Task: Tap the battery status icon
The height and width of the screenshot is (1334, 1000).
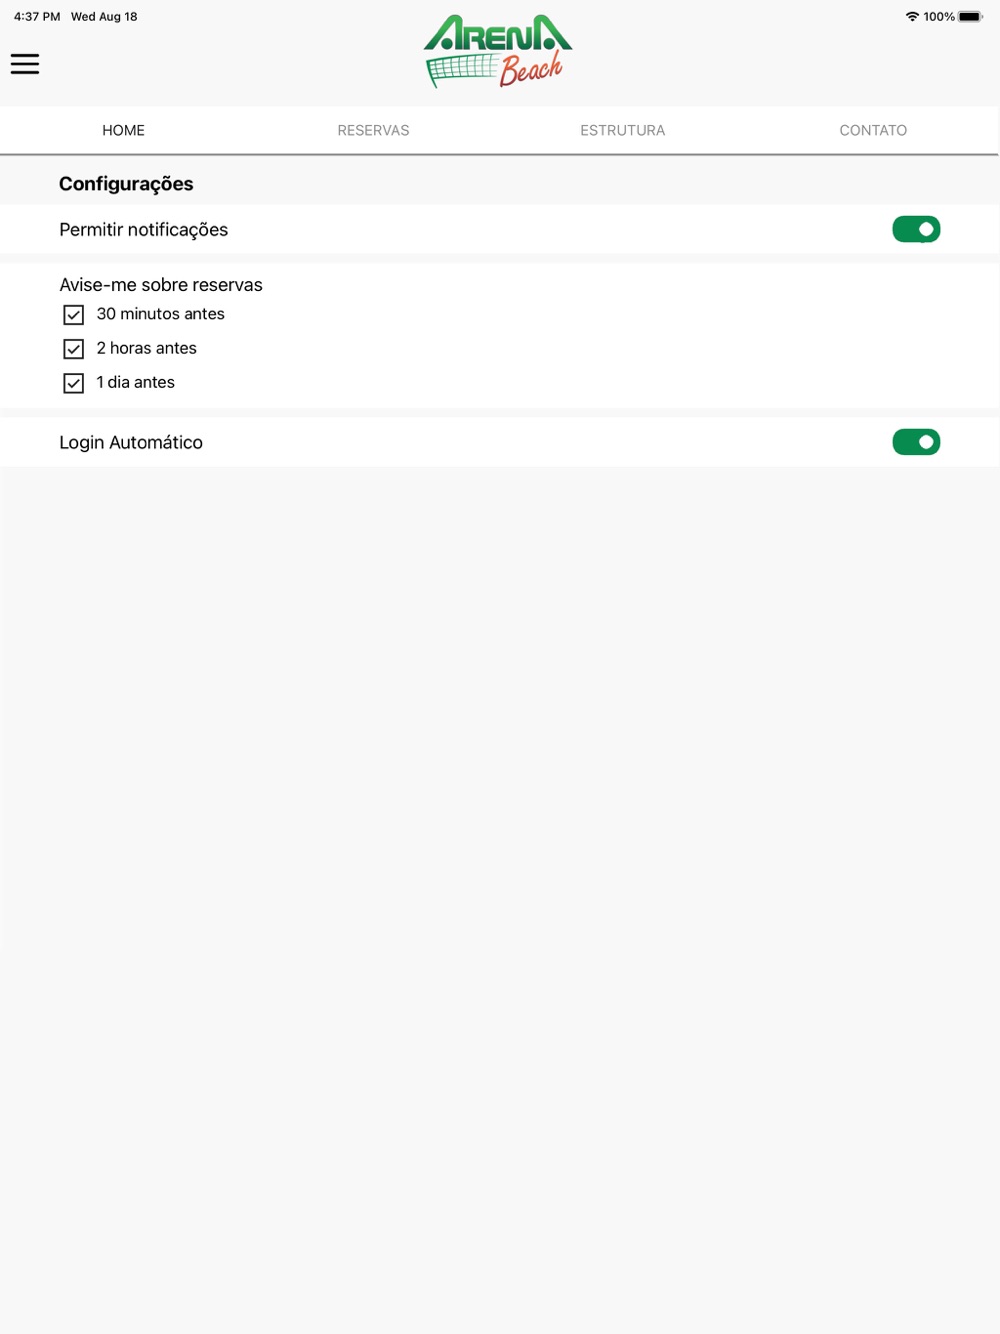Action: (971, 17)
